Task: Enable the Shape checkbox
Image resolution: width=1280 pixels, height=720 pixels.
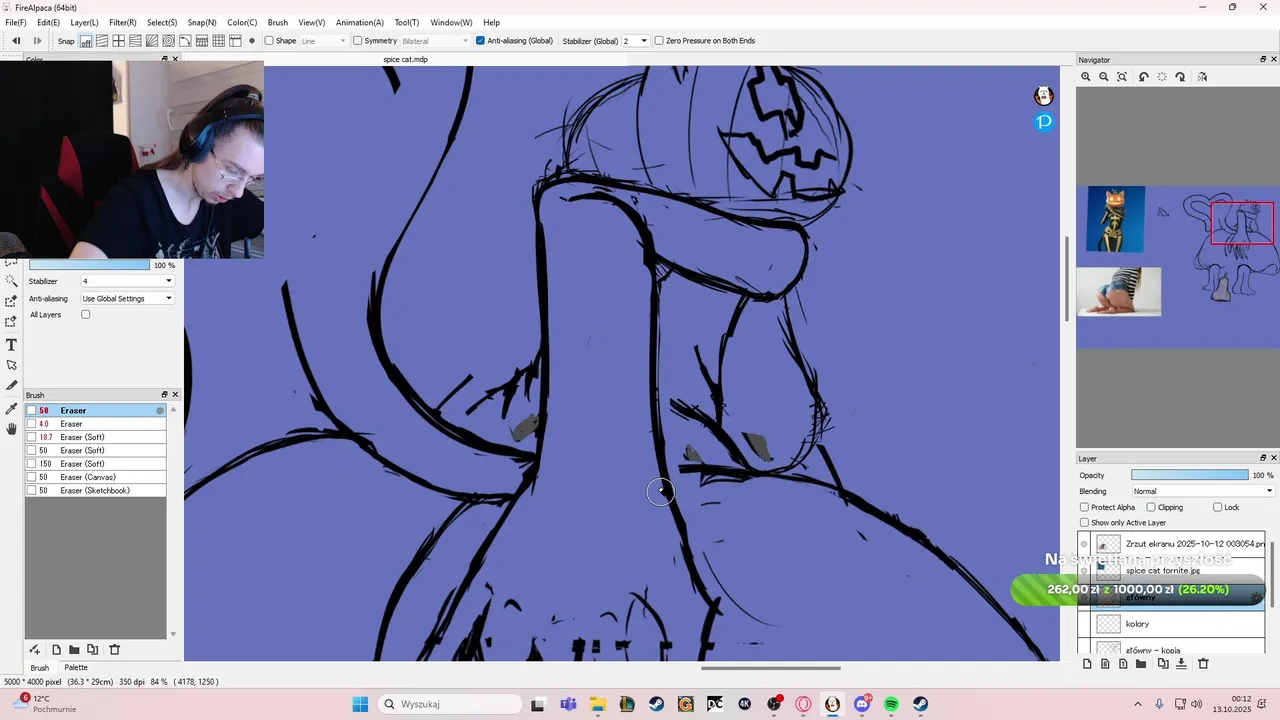Action: [270, 41]
